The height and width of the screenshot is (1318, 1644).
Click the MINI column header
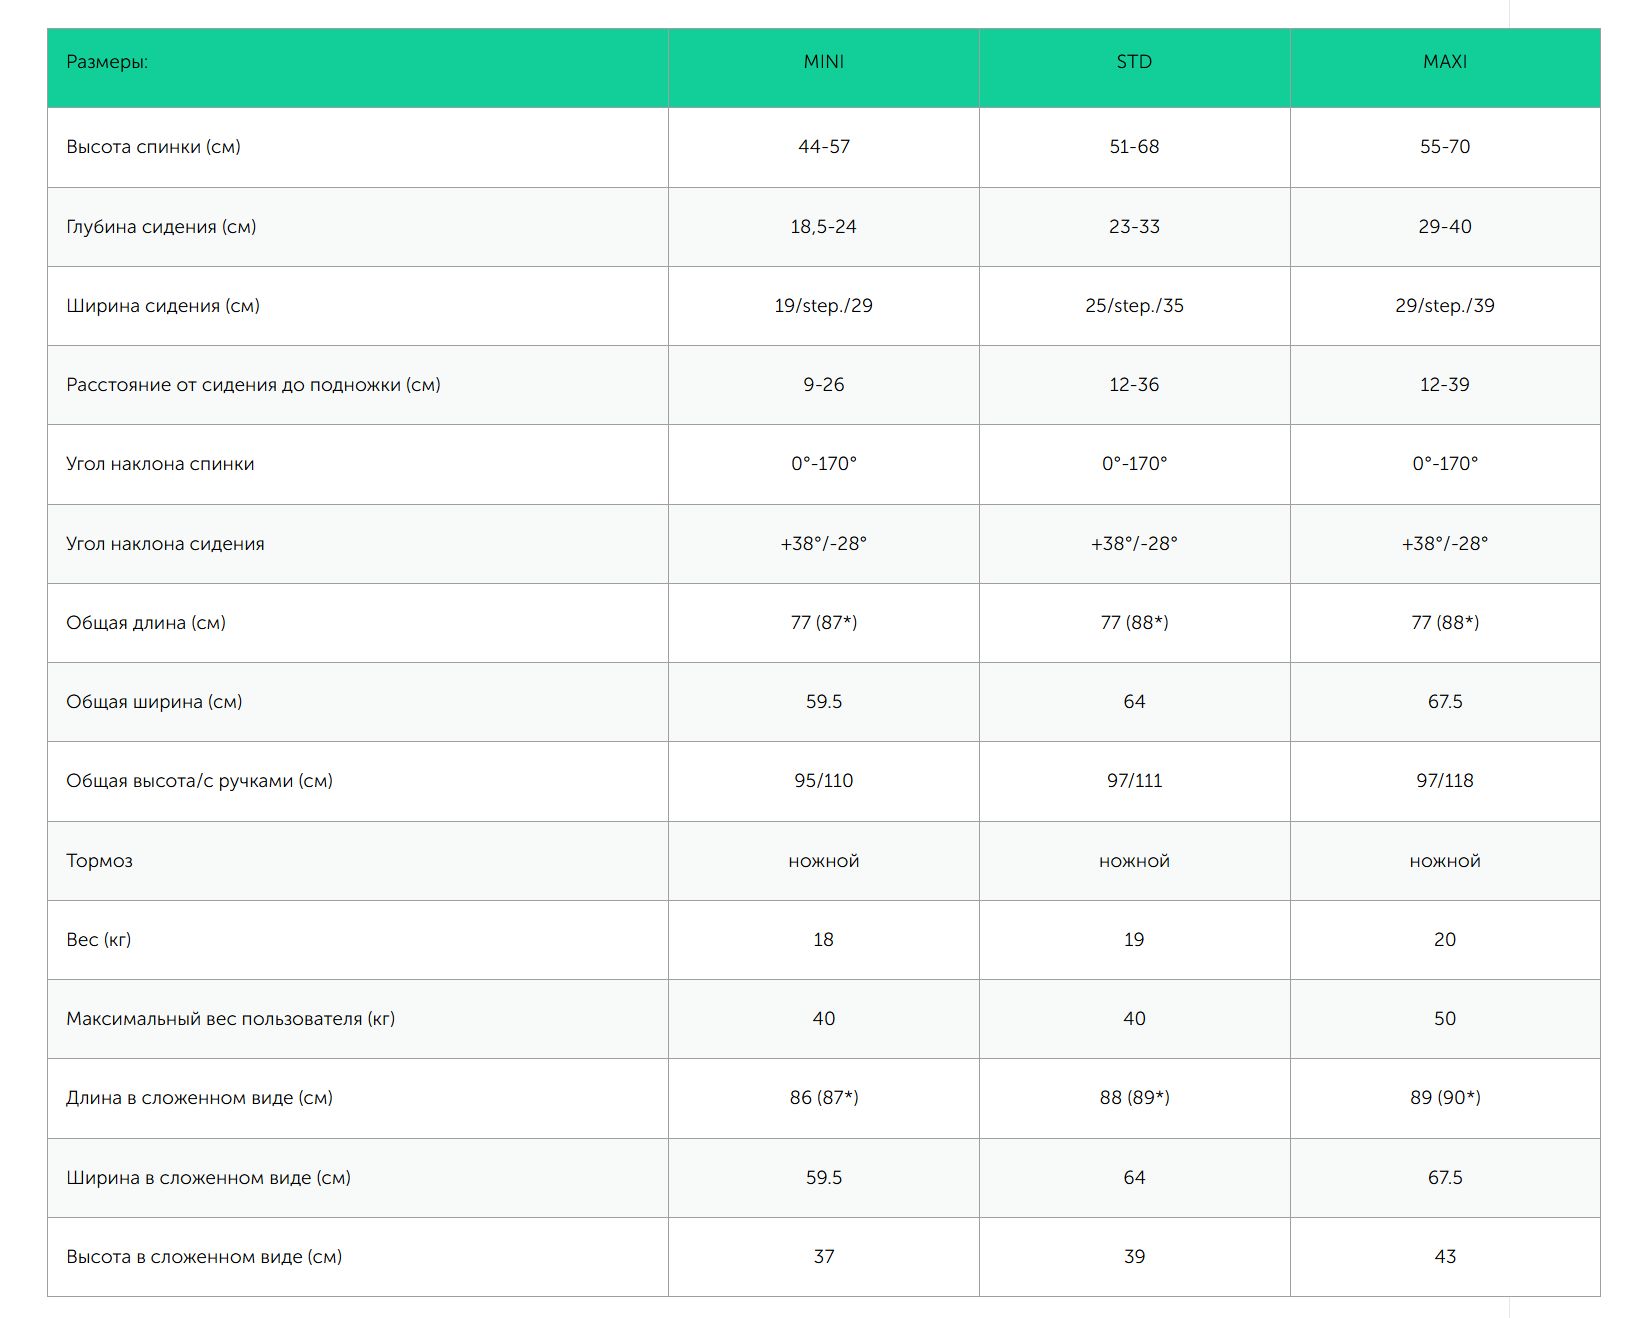coord(823,62)
